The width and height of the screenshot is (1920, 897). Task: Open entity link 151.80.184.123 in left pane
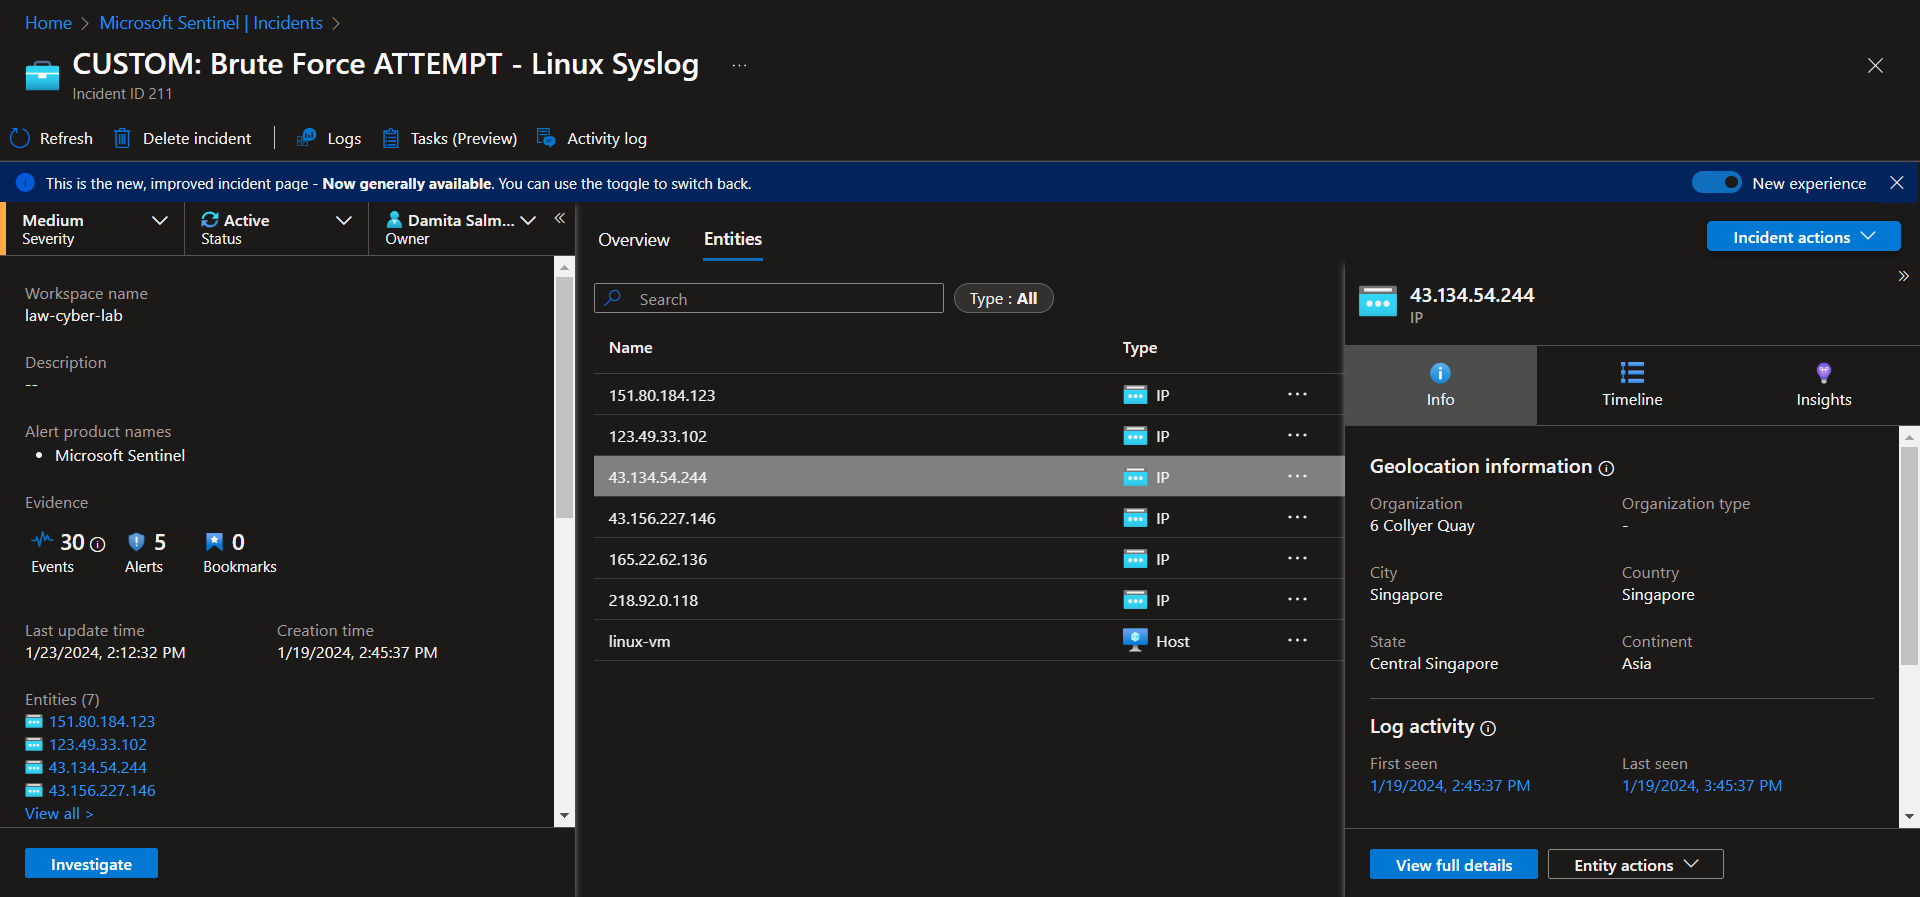[x=102, y=722]
